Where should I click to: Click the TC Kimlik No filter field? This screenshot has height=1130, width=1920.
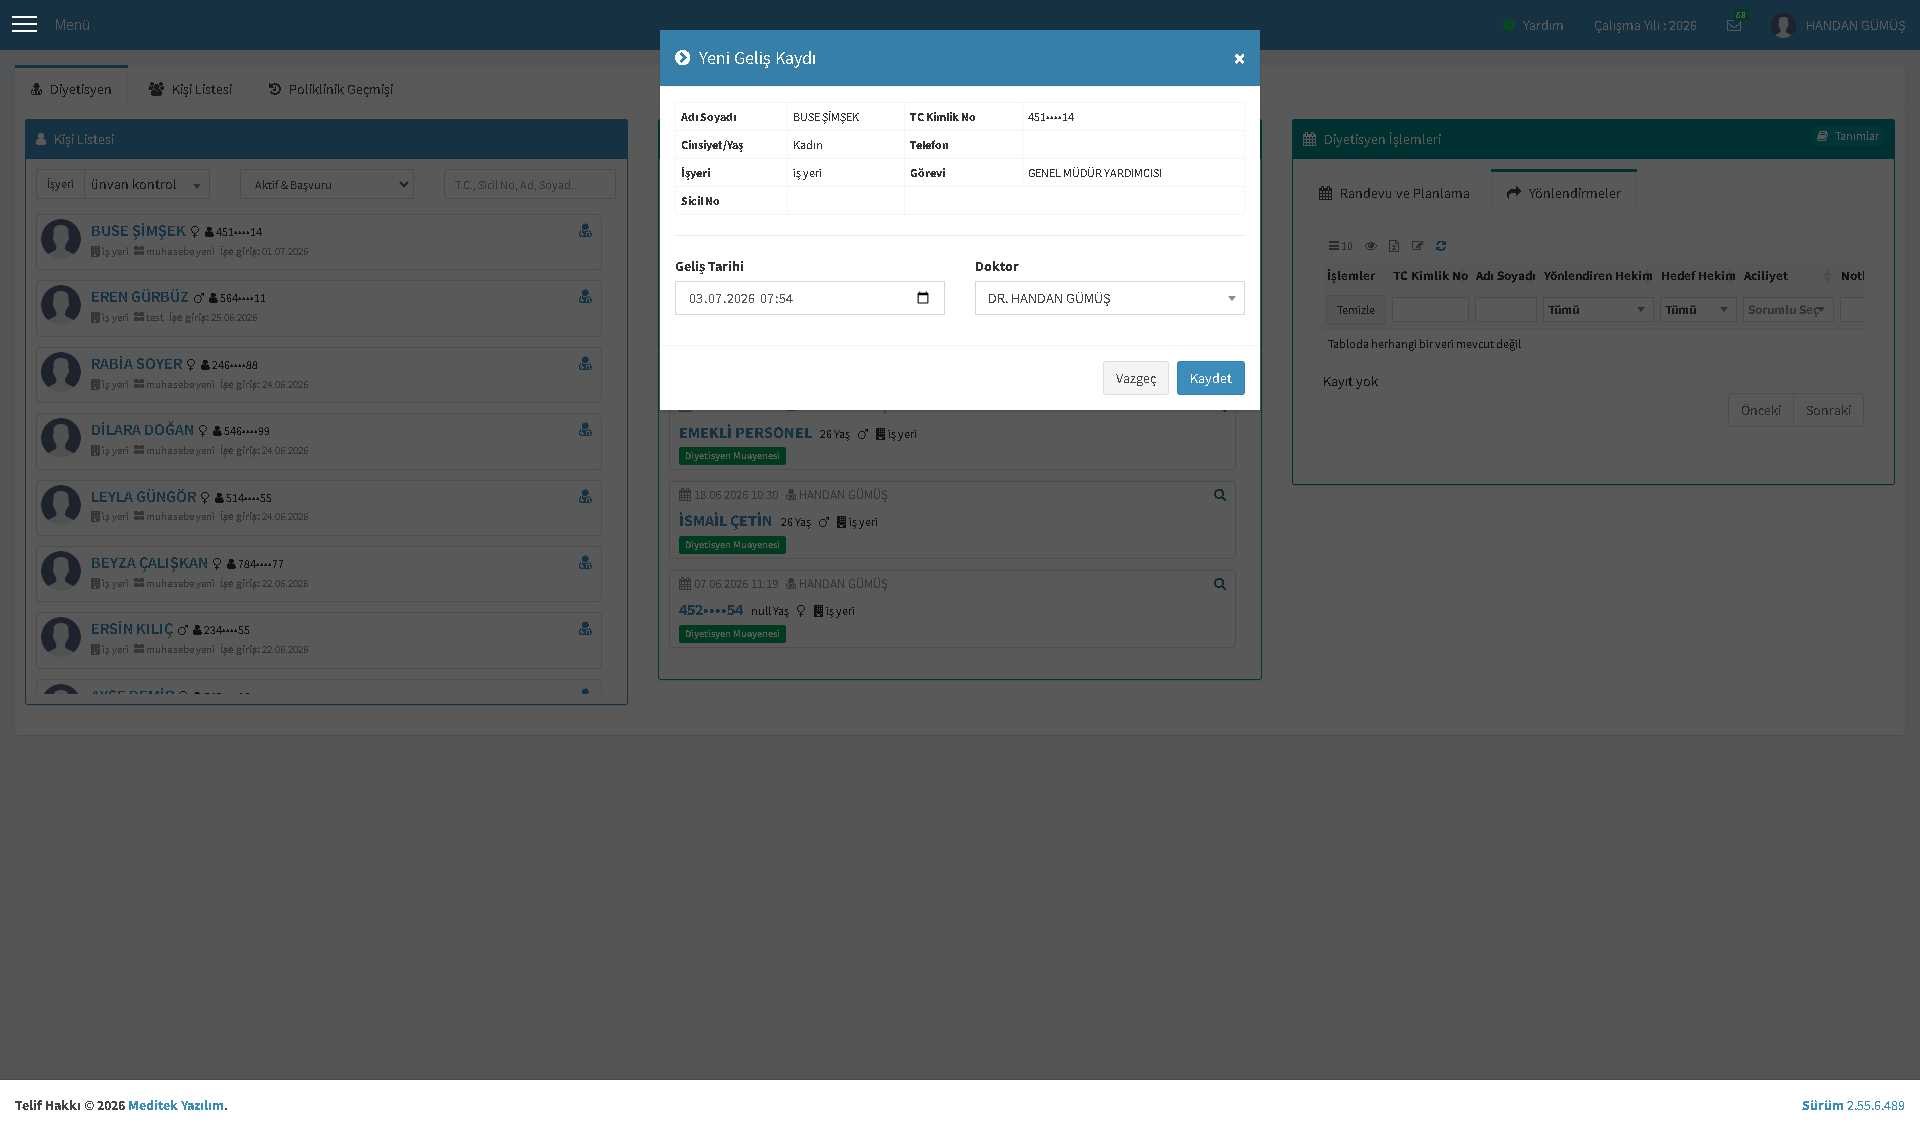click(1430, 310)
